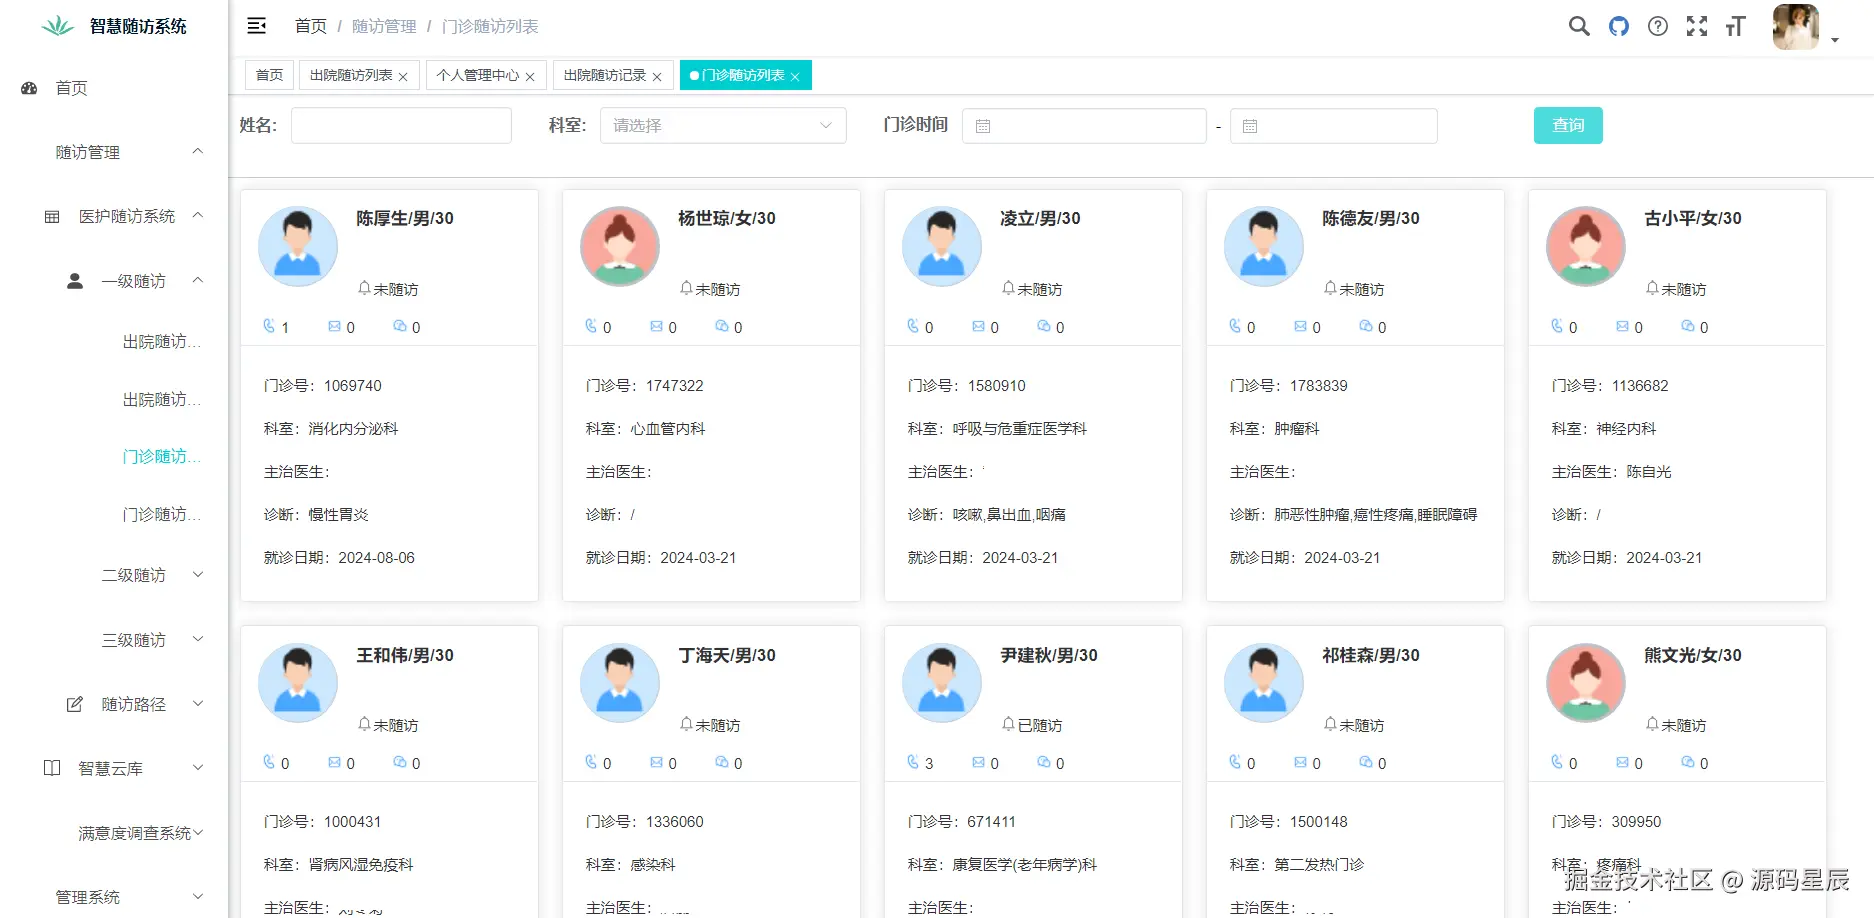Collapse the 医护随访系统 submenu
This screenshot has height=918, width=1874.
114,216
